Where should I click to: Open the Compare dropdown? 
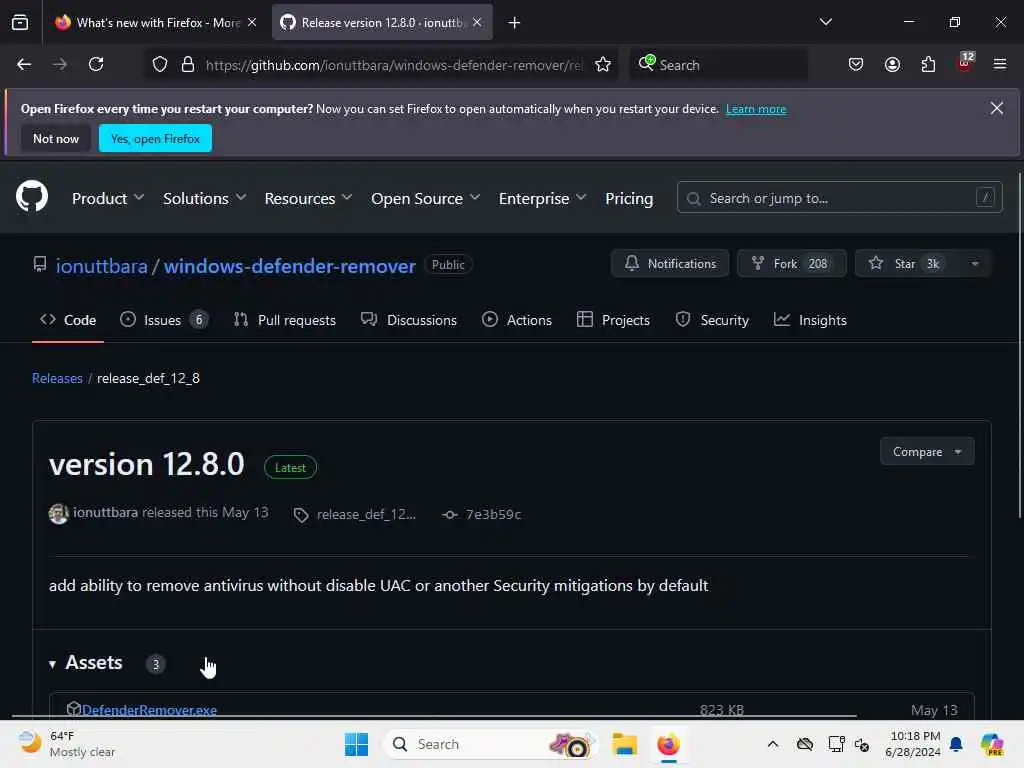(x=927, y=451)
